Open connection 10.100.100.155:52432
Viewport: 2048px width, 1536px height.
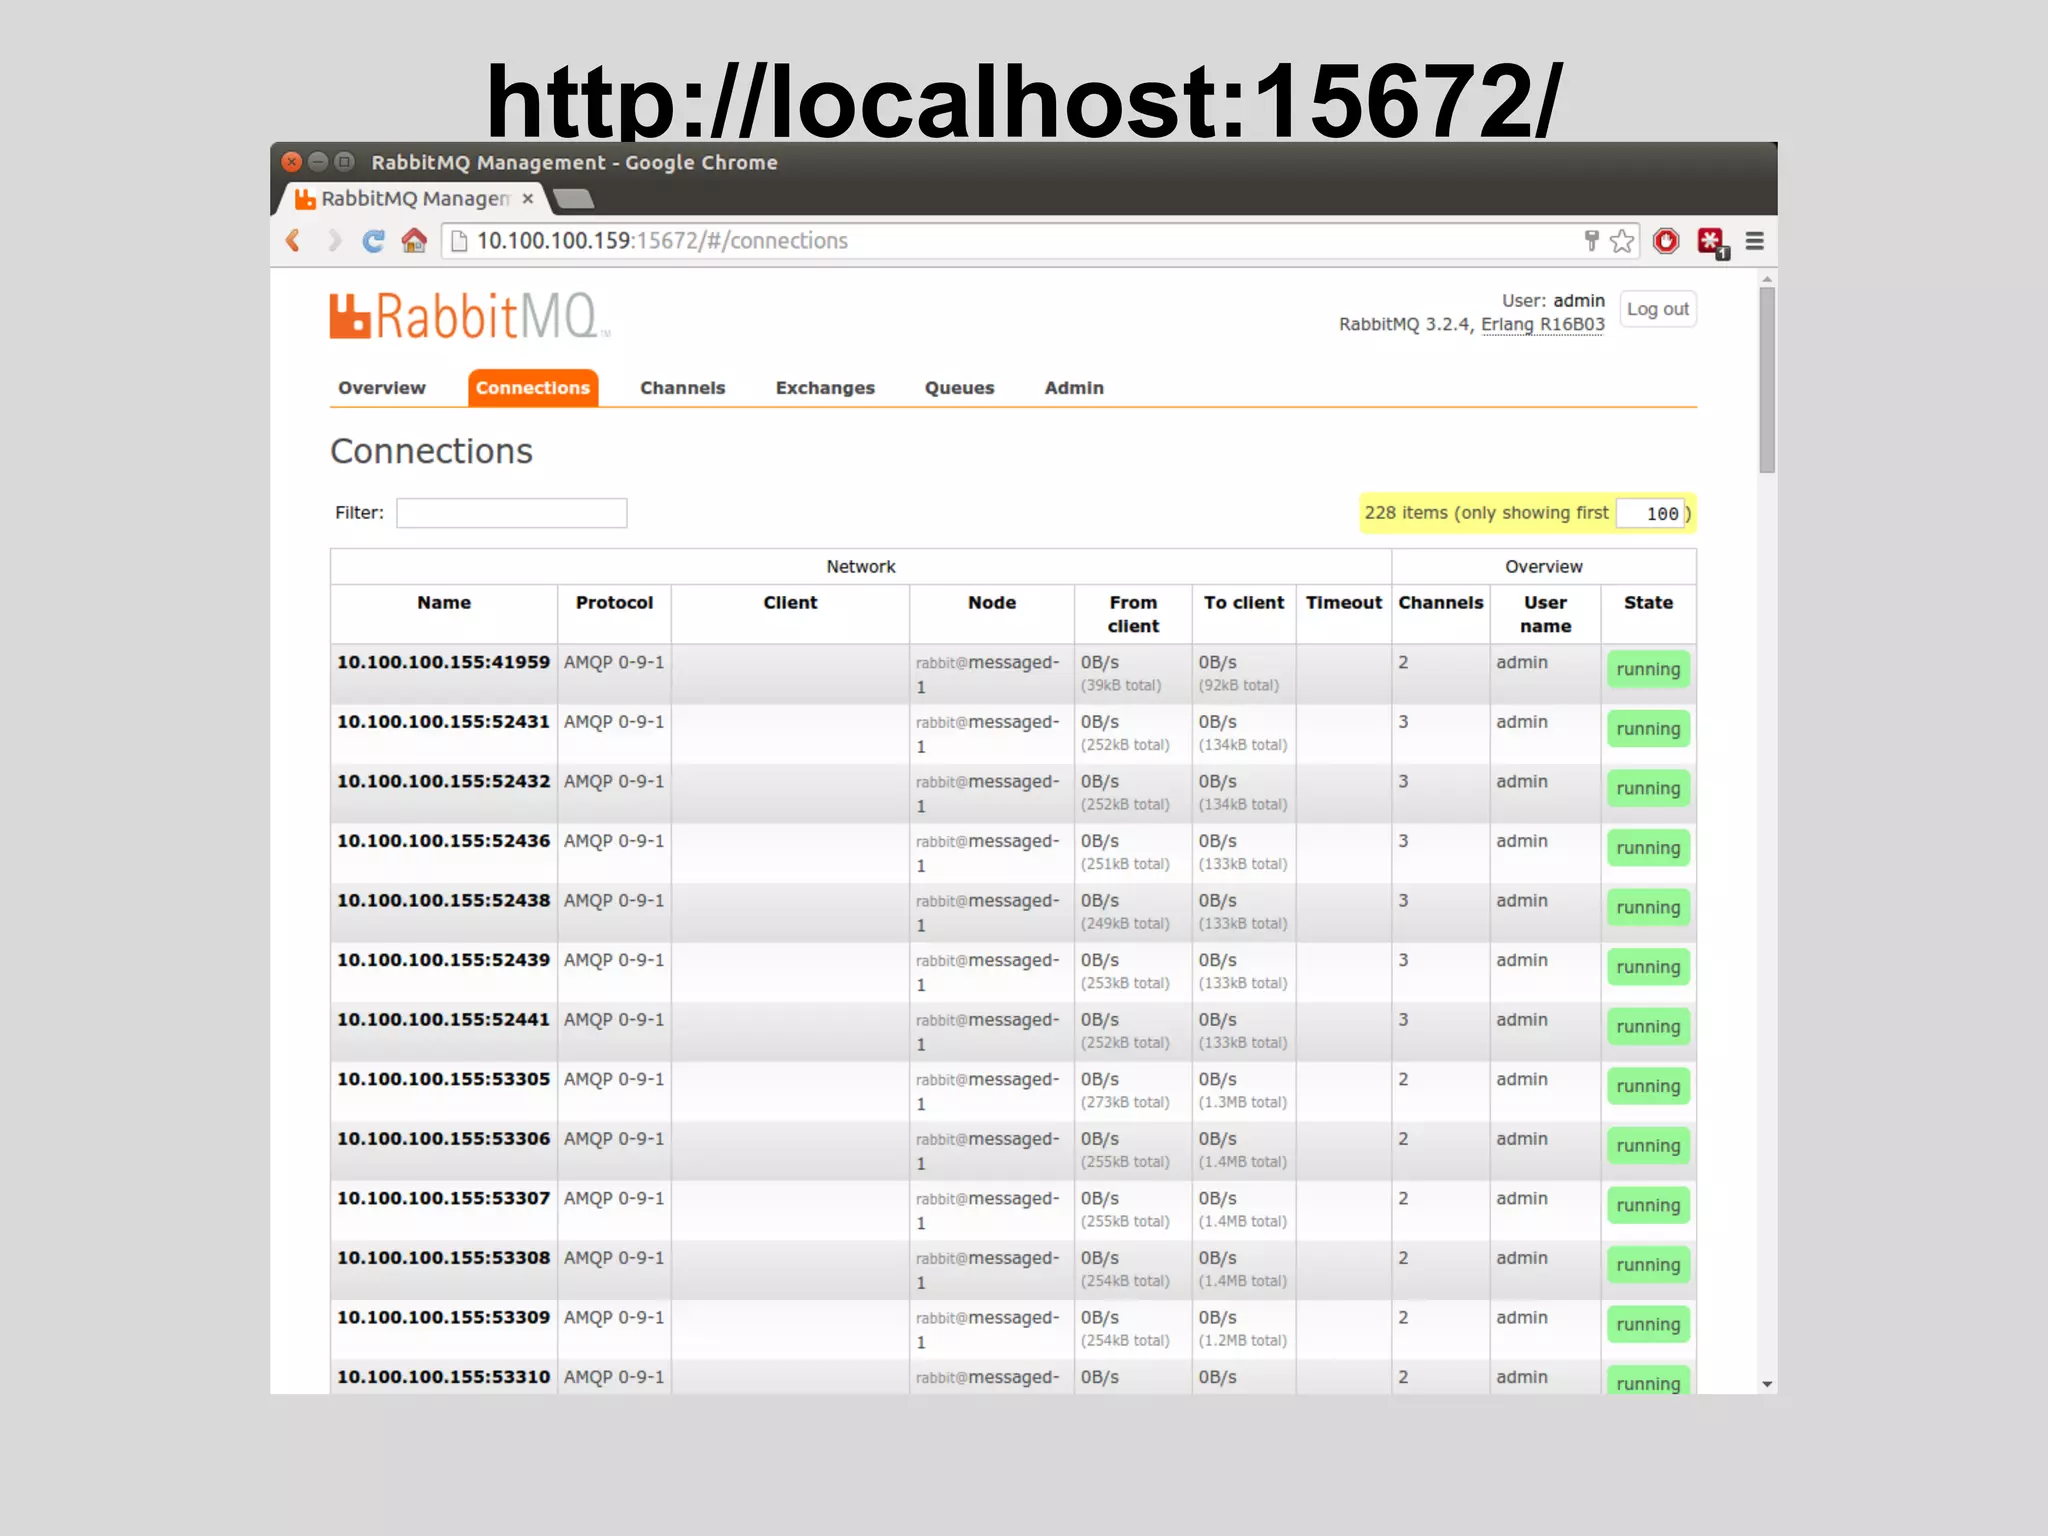(443, 781)
